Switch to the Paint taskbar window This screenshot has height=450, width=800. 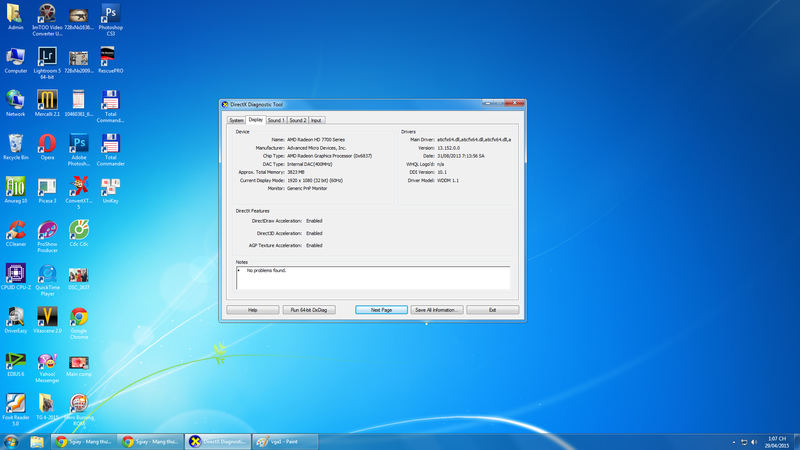point(283,441)
